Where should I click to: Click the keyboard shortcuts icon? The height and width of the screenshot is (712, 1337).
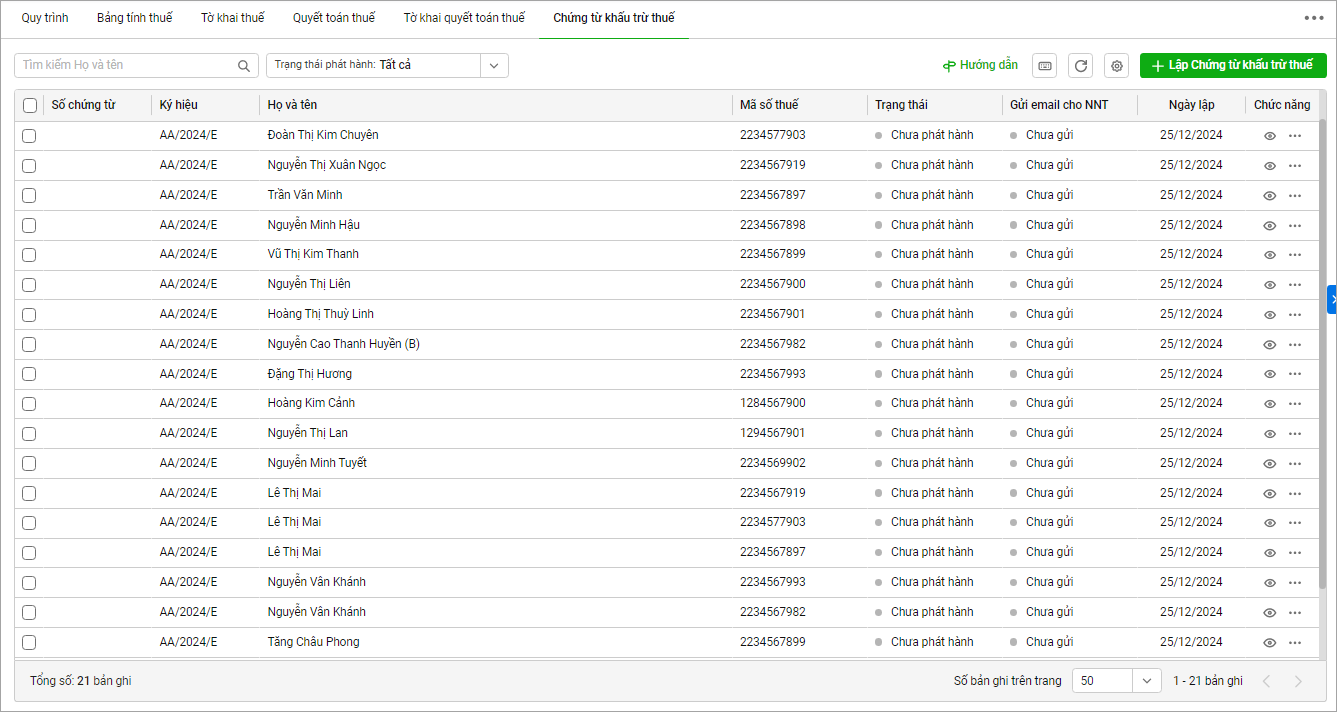[1044, 66]
